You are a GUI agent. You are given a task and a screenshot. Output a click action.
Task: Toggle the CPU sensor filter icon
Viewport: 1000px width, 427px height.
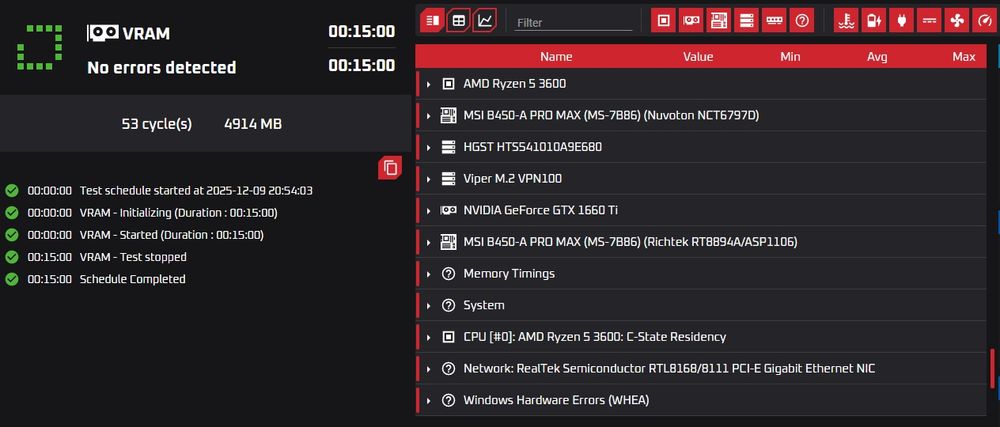[663, 21]
